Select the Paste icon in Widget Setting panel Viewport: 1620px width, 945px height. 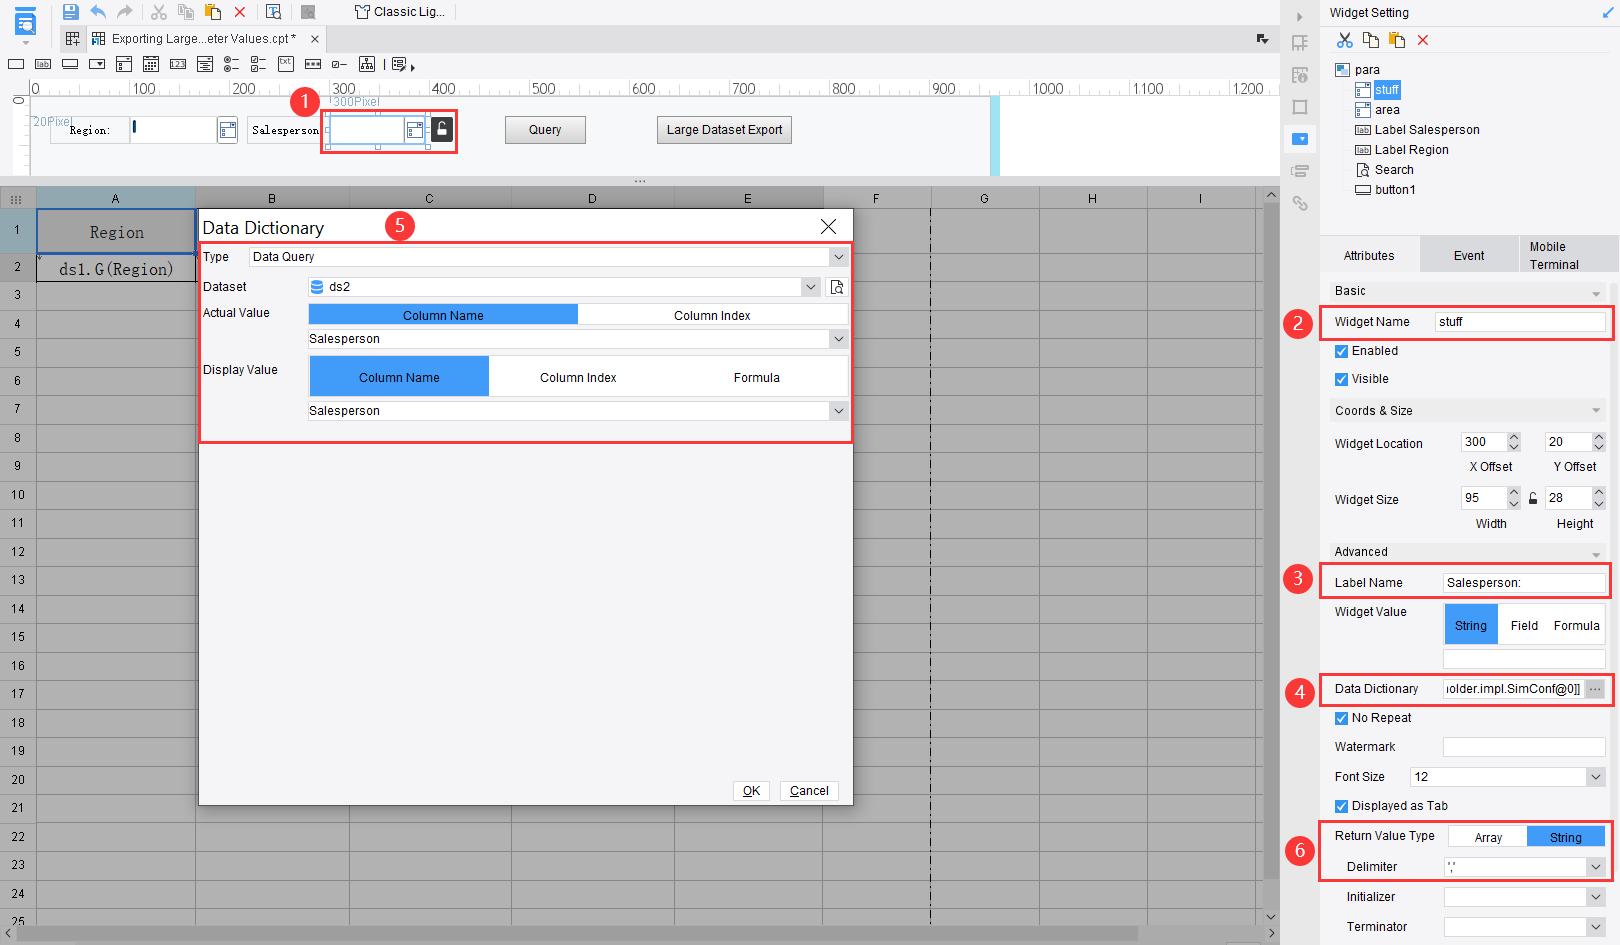(x=1396, y=40)
